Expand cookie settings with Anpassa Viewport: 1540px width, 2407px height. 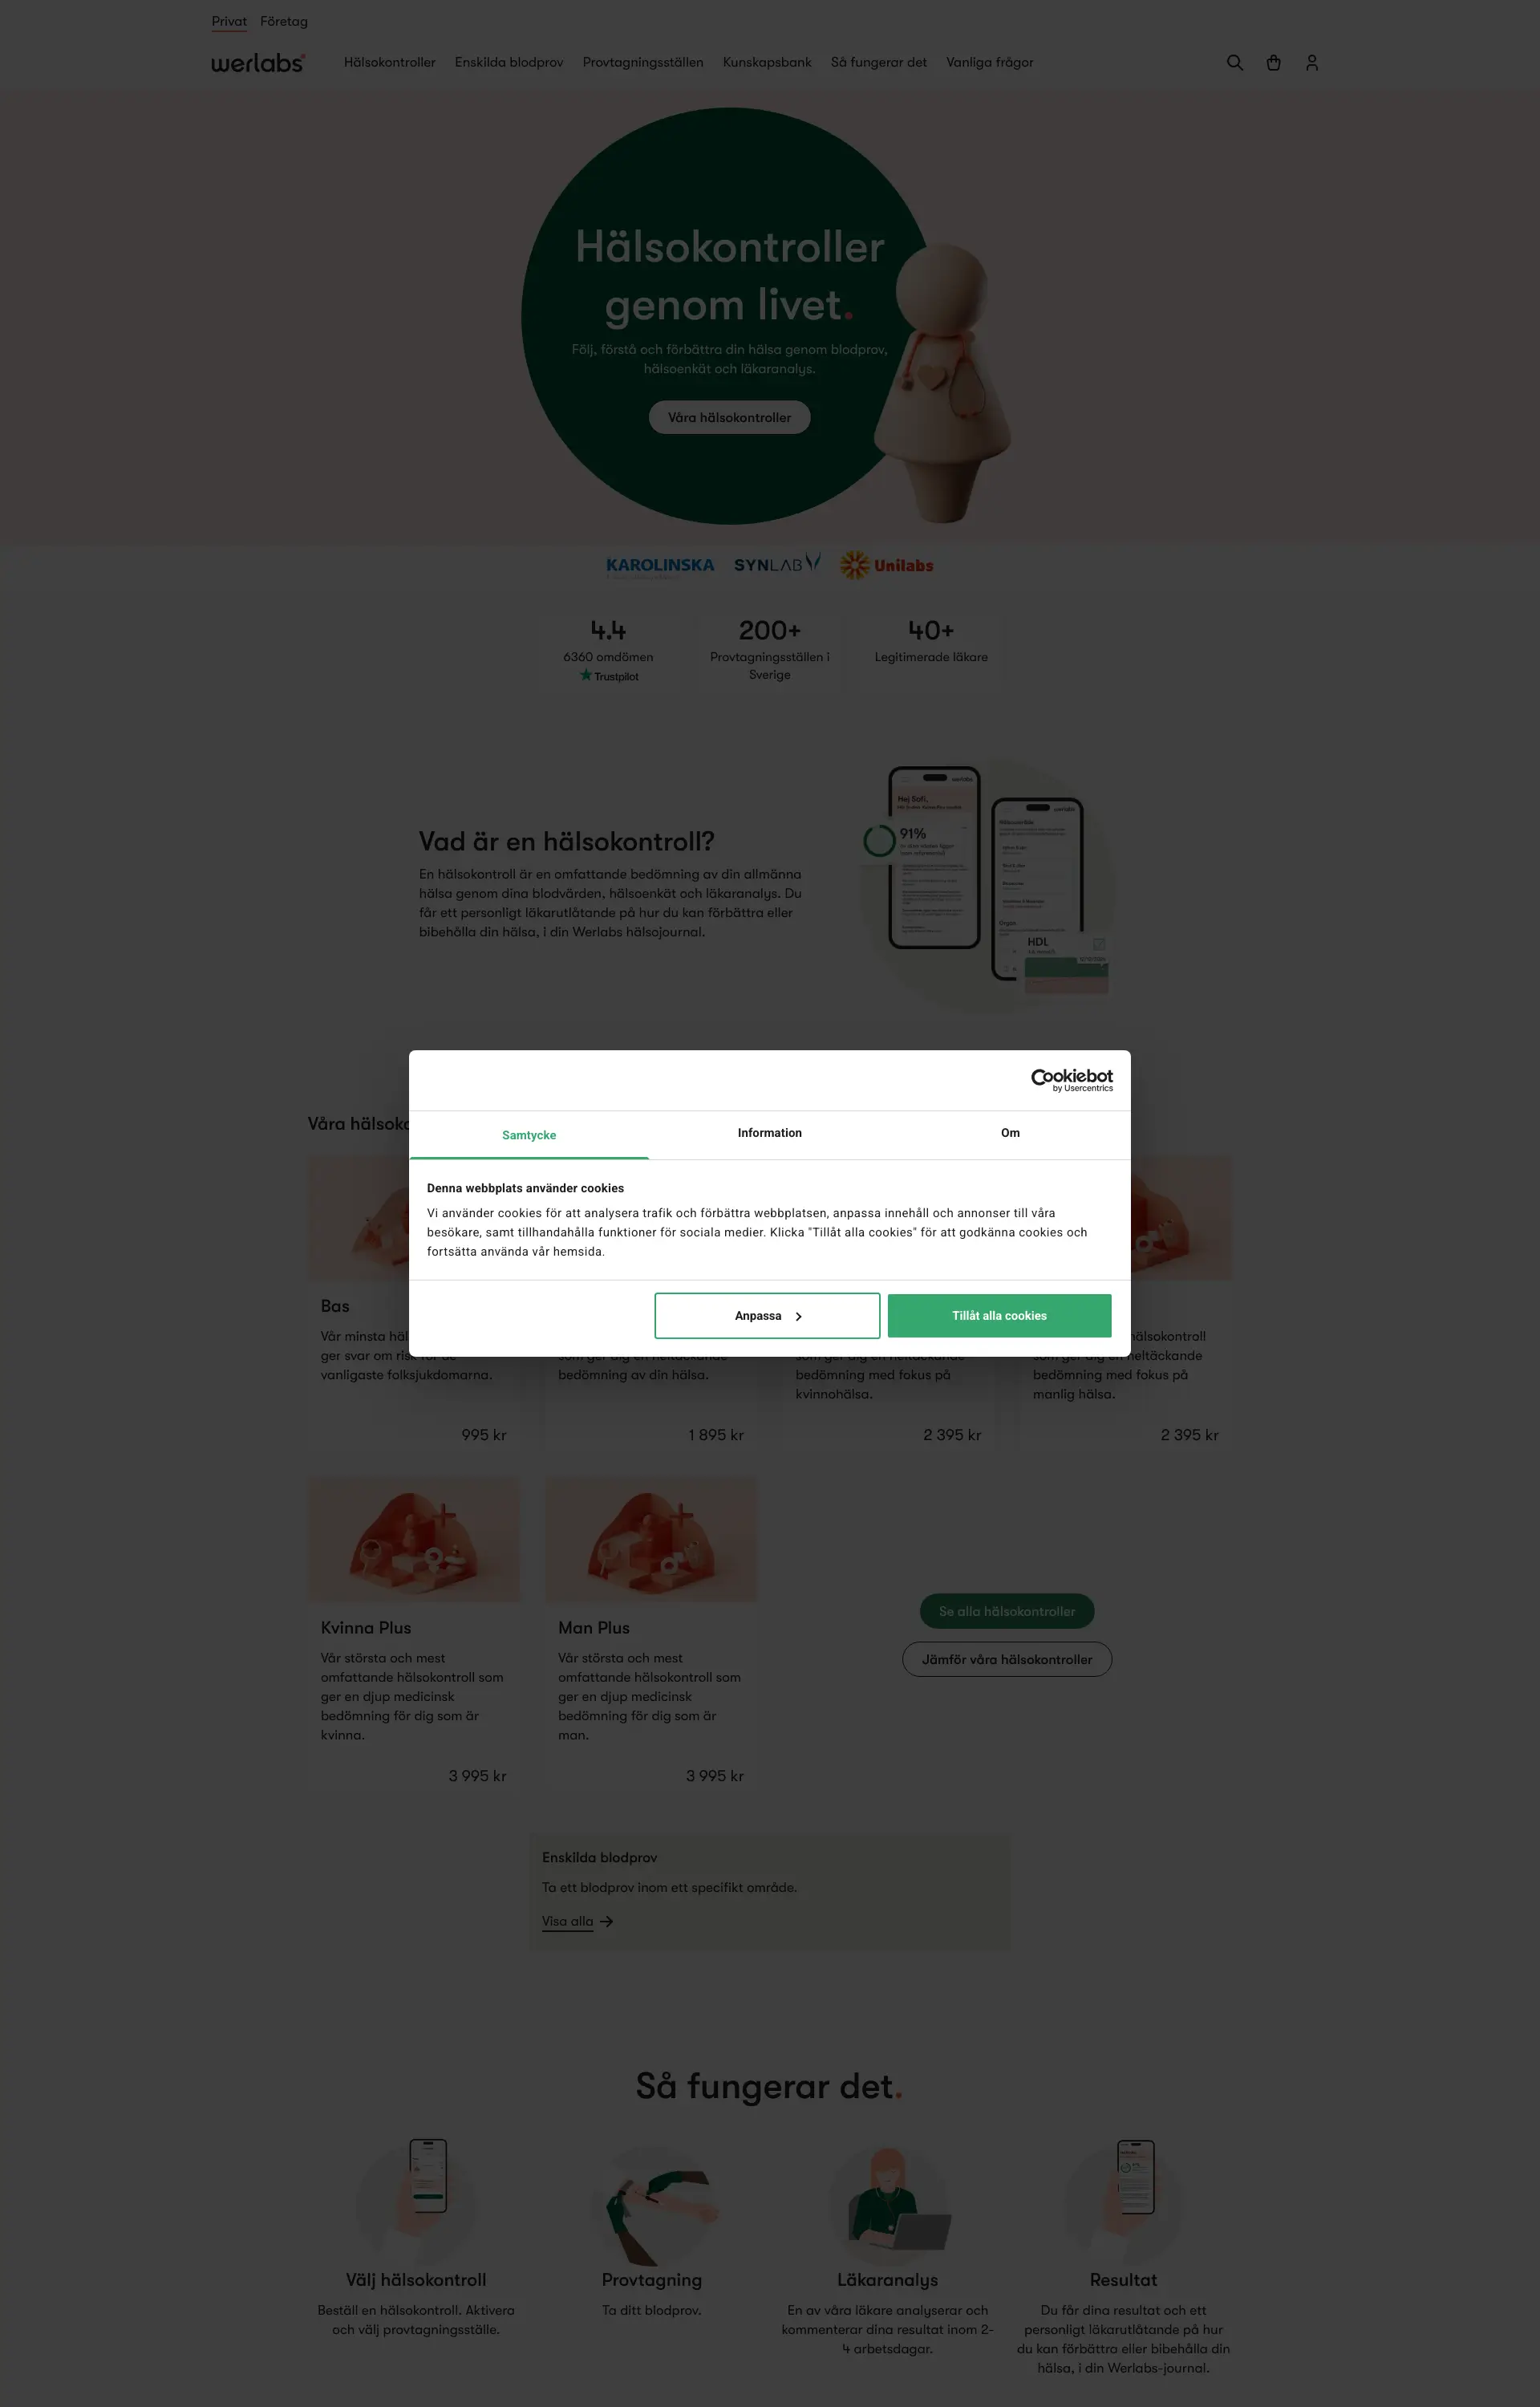click(x=767, y=1316)
